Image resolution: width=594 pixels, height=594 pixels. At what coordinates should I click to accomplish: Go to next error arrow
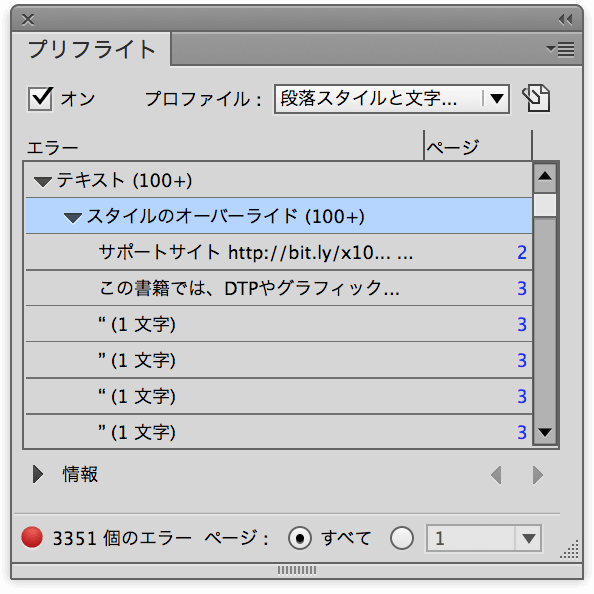[538, 475]
